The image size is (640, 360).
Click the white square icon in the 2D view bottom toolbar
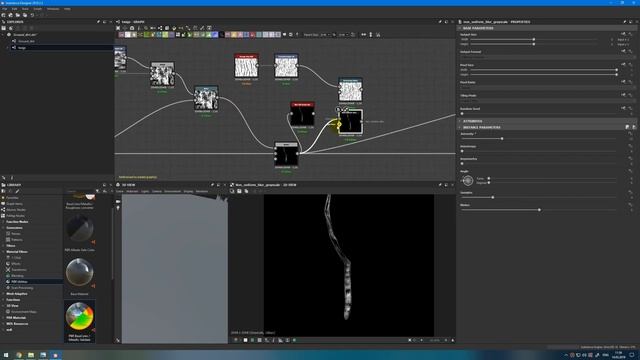[245, 340]
